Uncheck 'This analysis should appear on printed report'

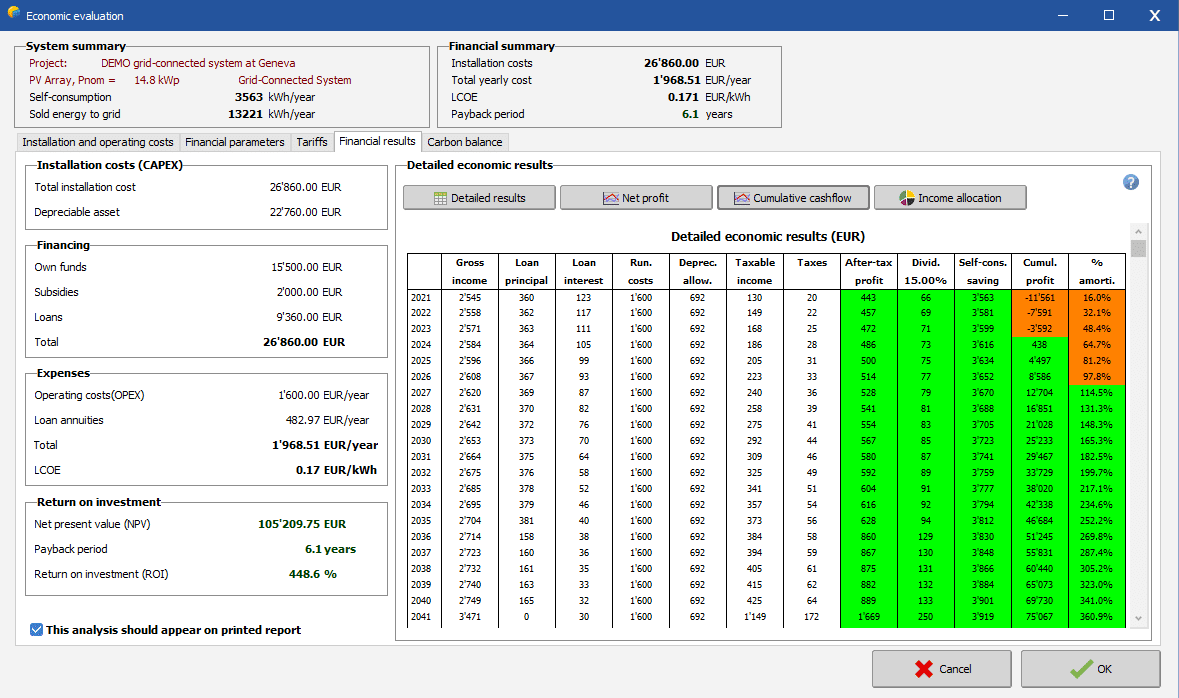[x=37, y=630]
